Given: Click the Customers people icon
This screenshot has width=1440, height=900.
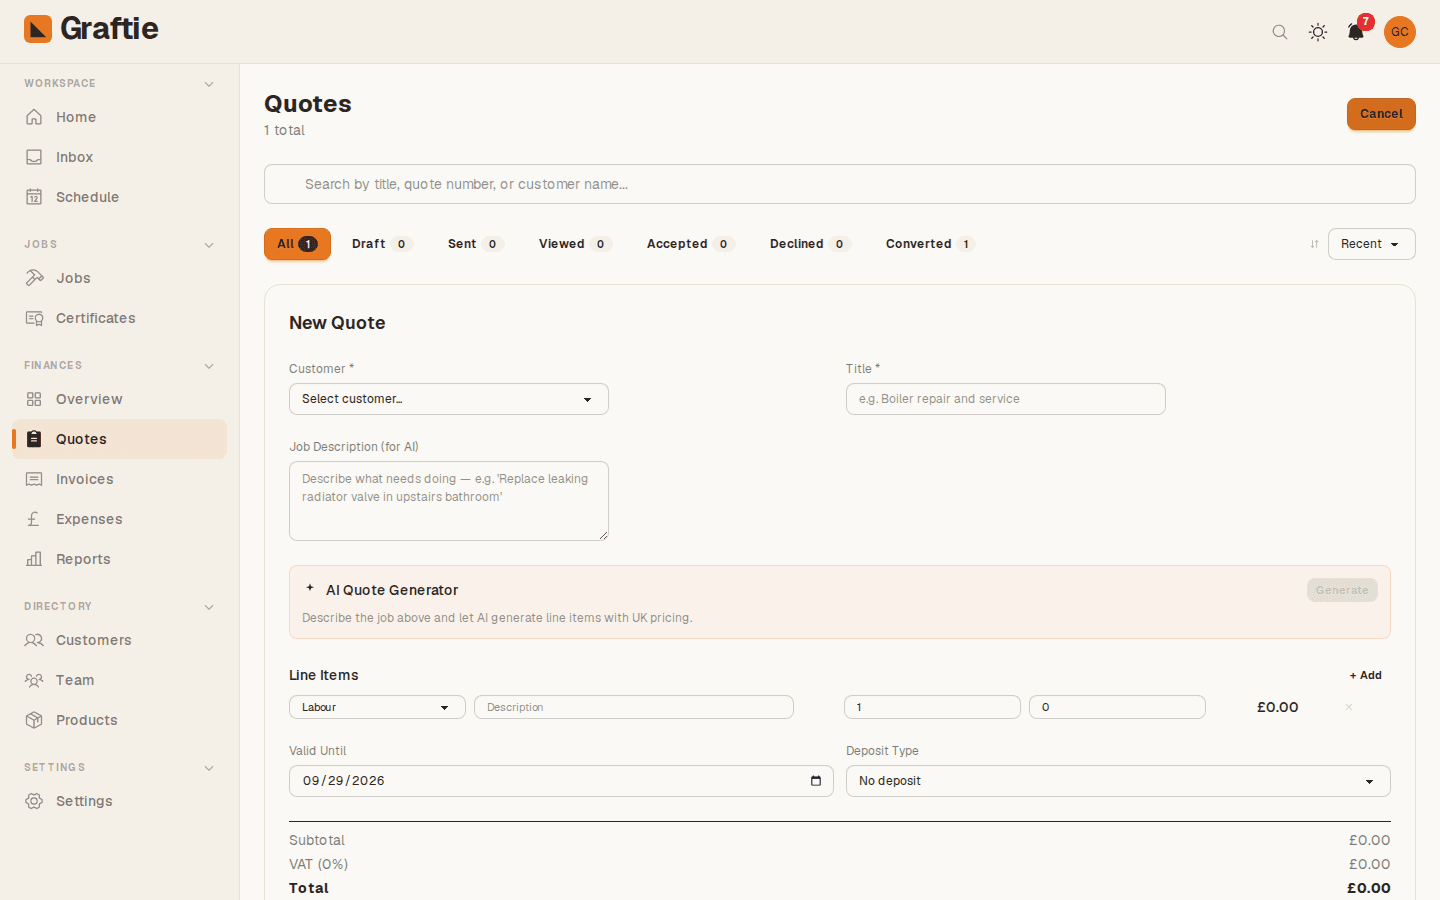Looking at the screenshot, I should coord(34,640).
